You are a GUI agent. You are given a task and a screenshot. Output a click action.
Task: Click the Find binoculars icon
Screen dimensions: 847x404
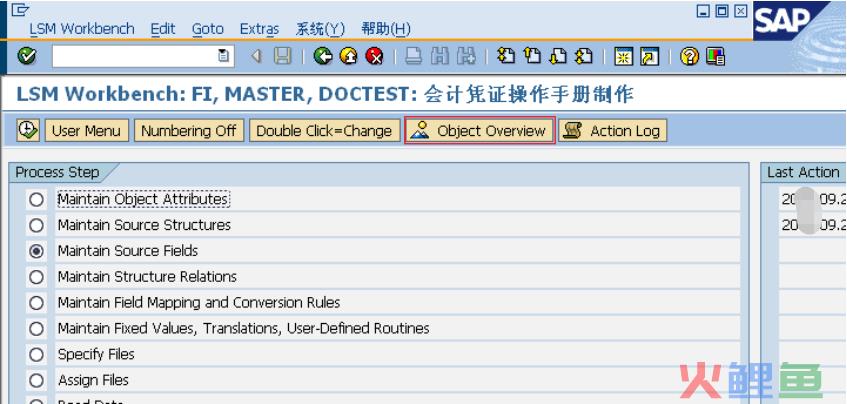tap(440, 56)
